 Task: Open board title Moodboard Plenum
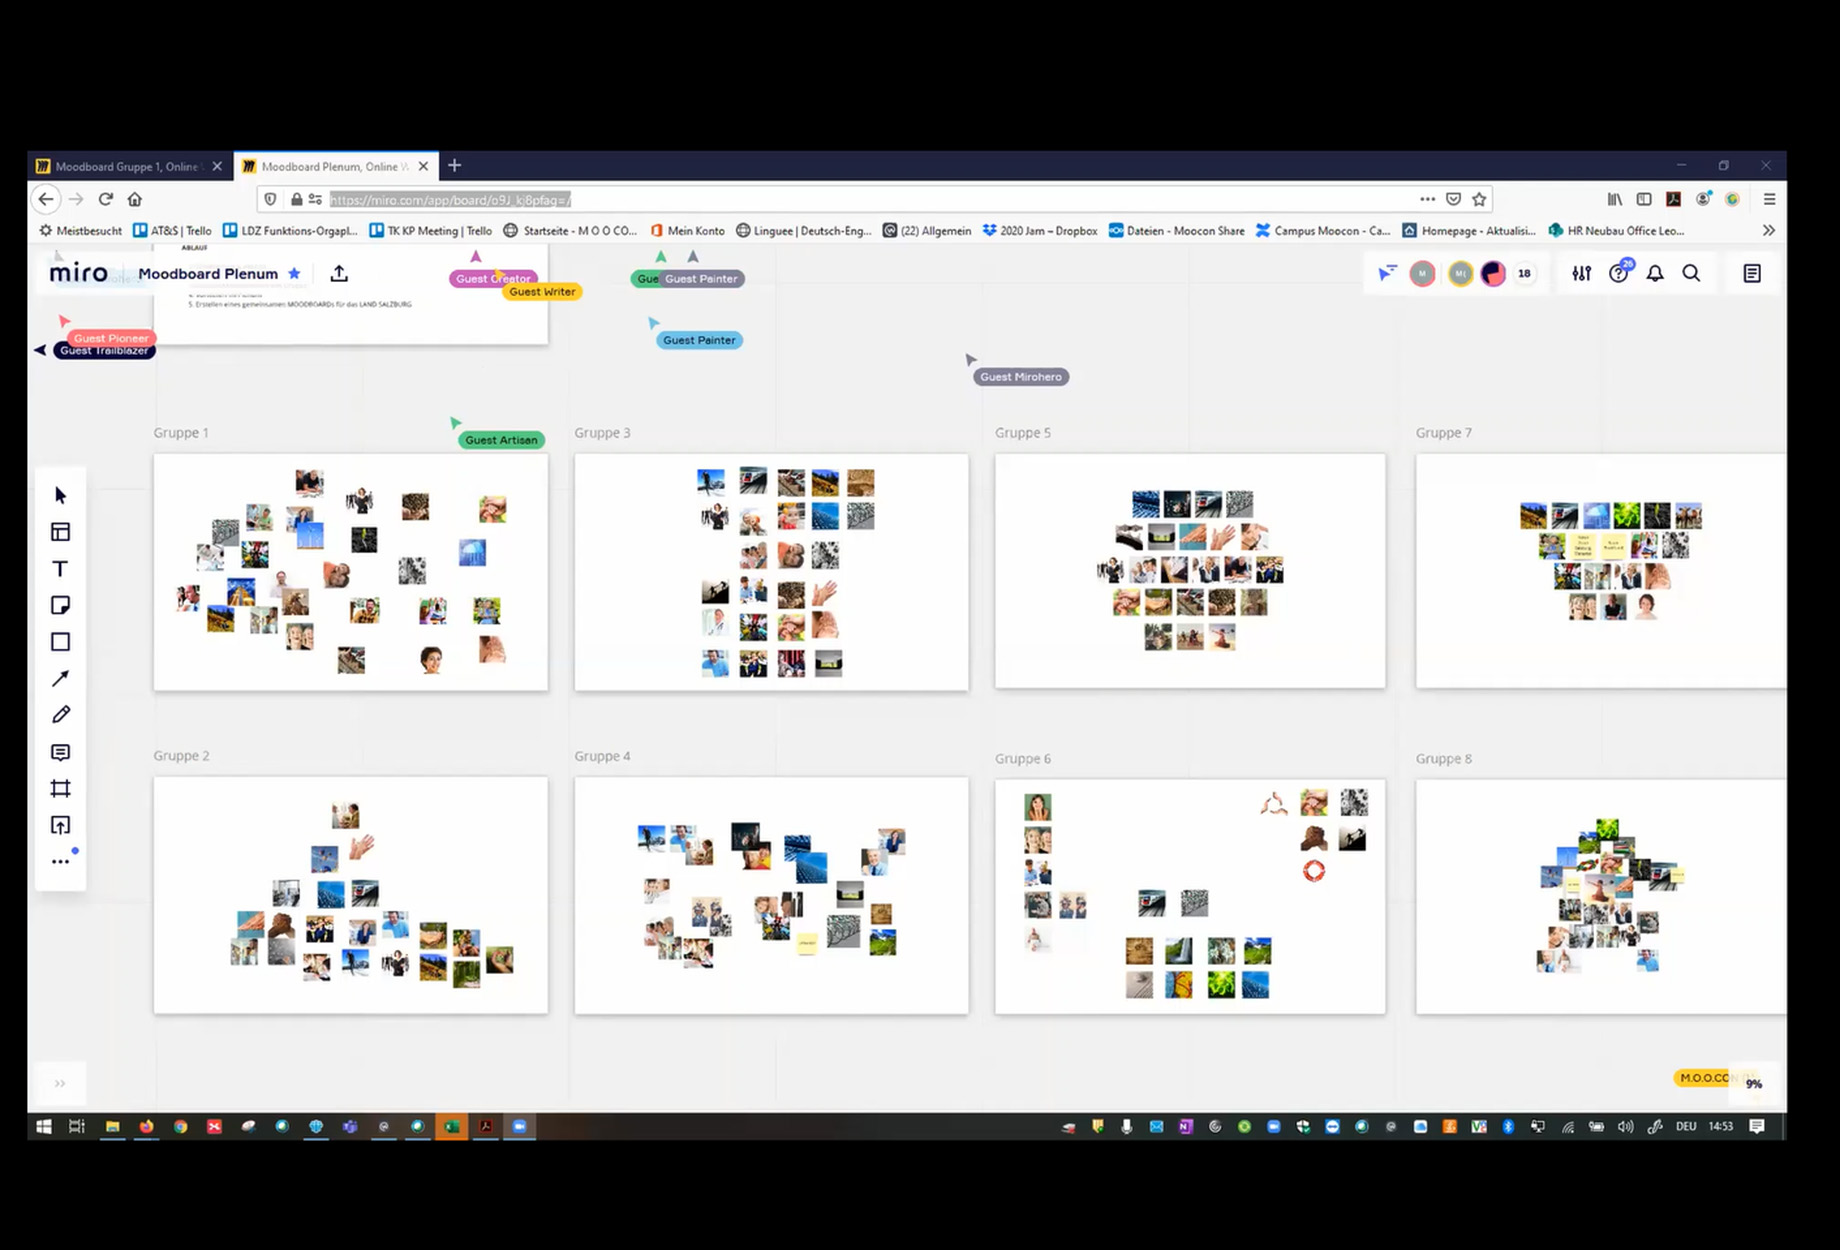click(208, 273)
